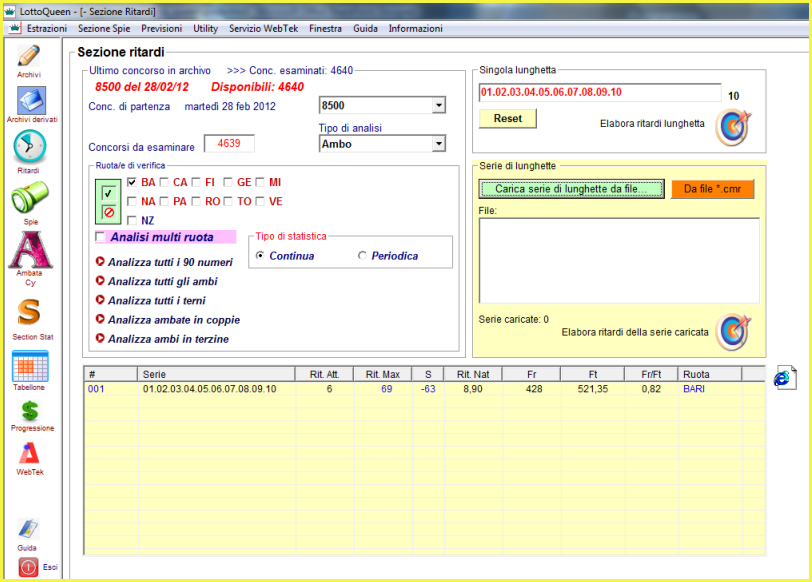Check the MI wheel checkbox

[260, 182]
